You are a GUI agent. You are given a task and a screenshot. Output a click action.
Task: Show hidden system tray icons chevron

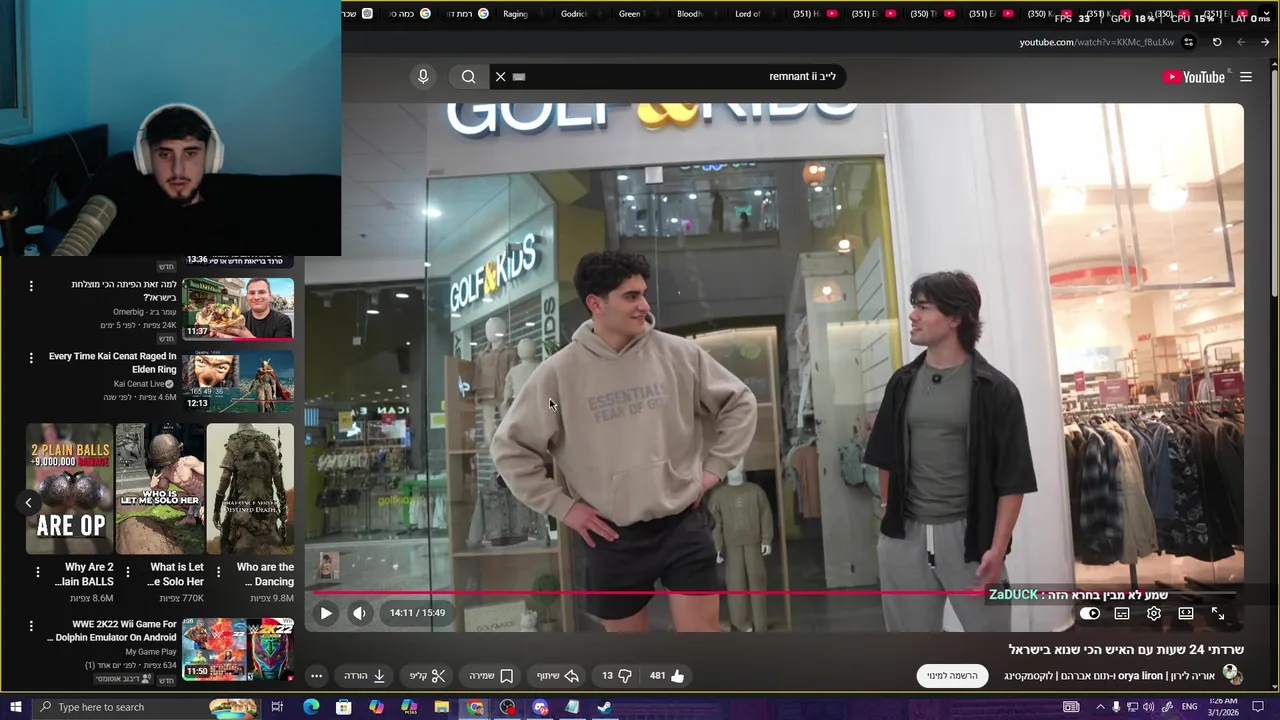click(x=1100, y=707)
